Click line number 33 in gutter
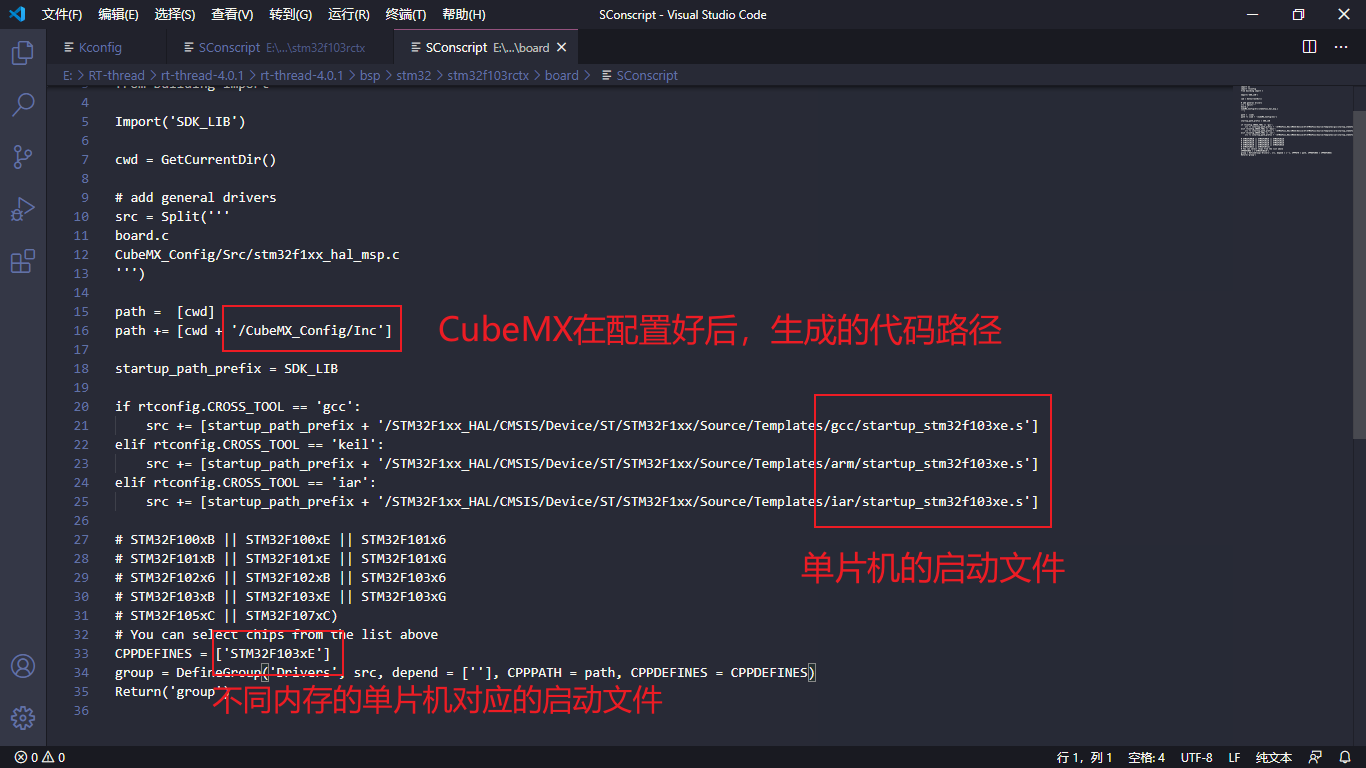 tap(81, 653)
